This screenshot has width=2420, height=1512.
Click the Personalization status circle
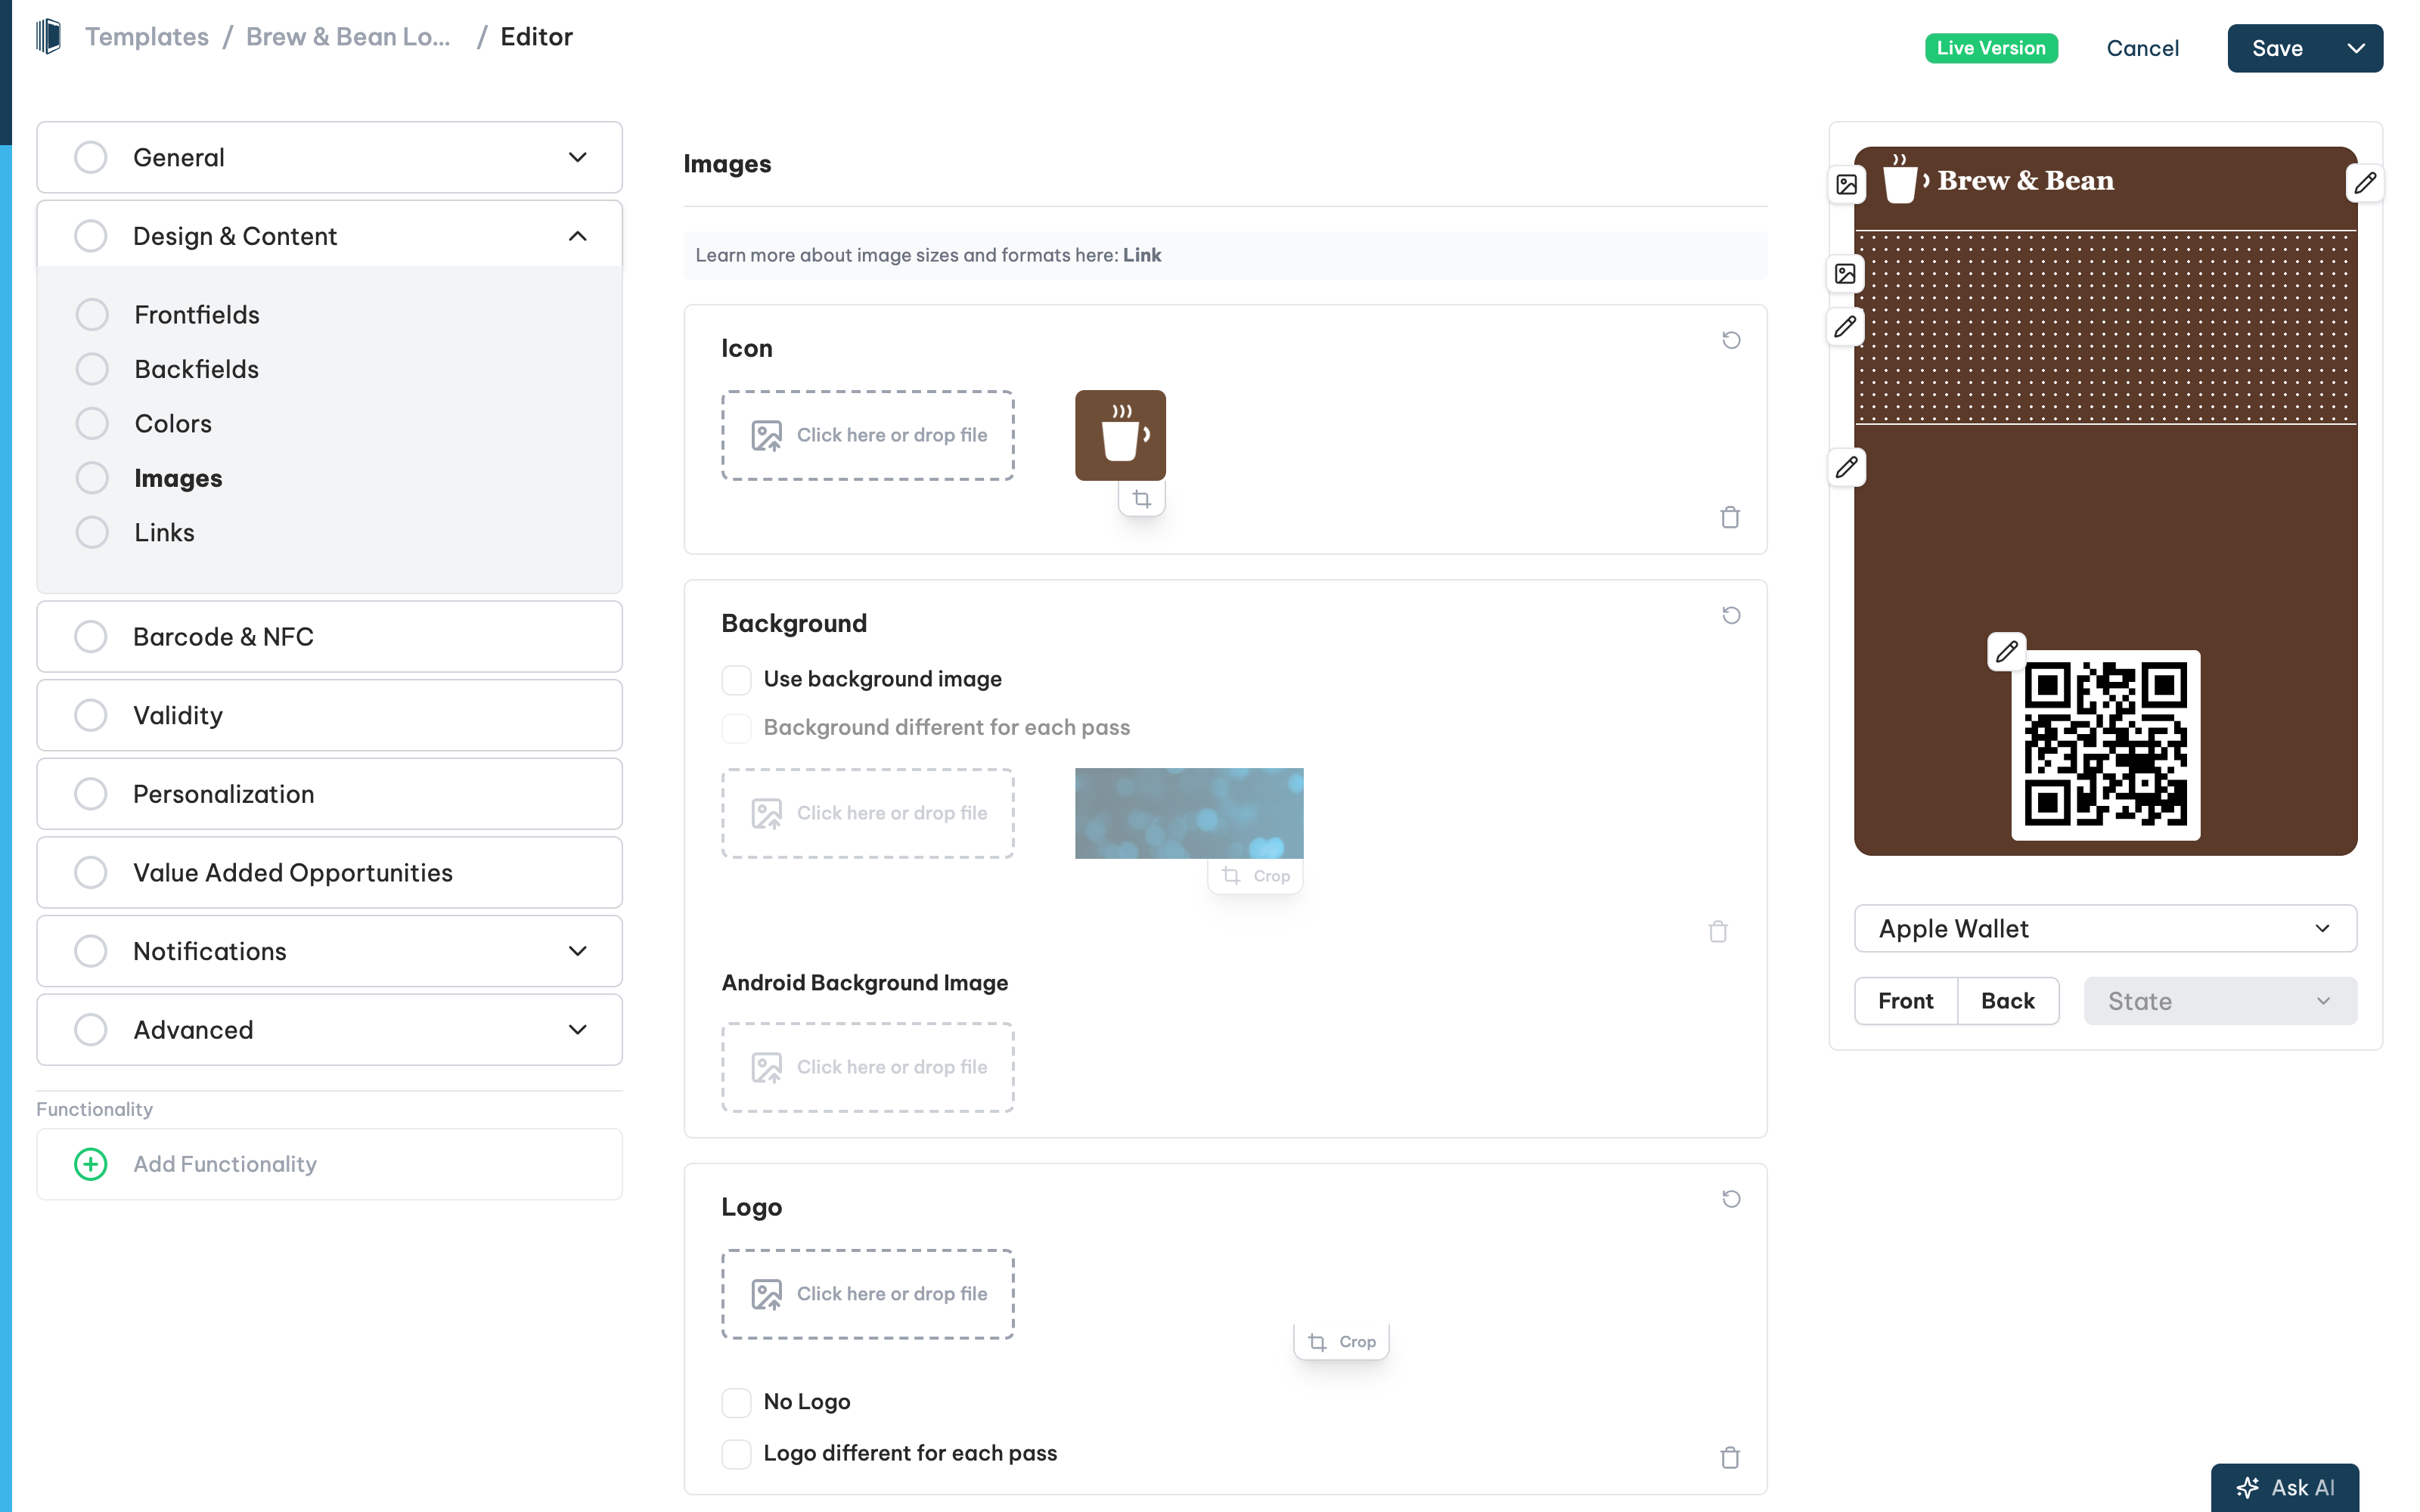[91, 794]
